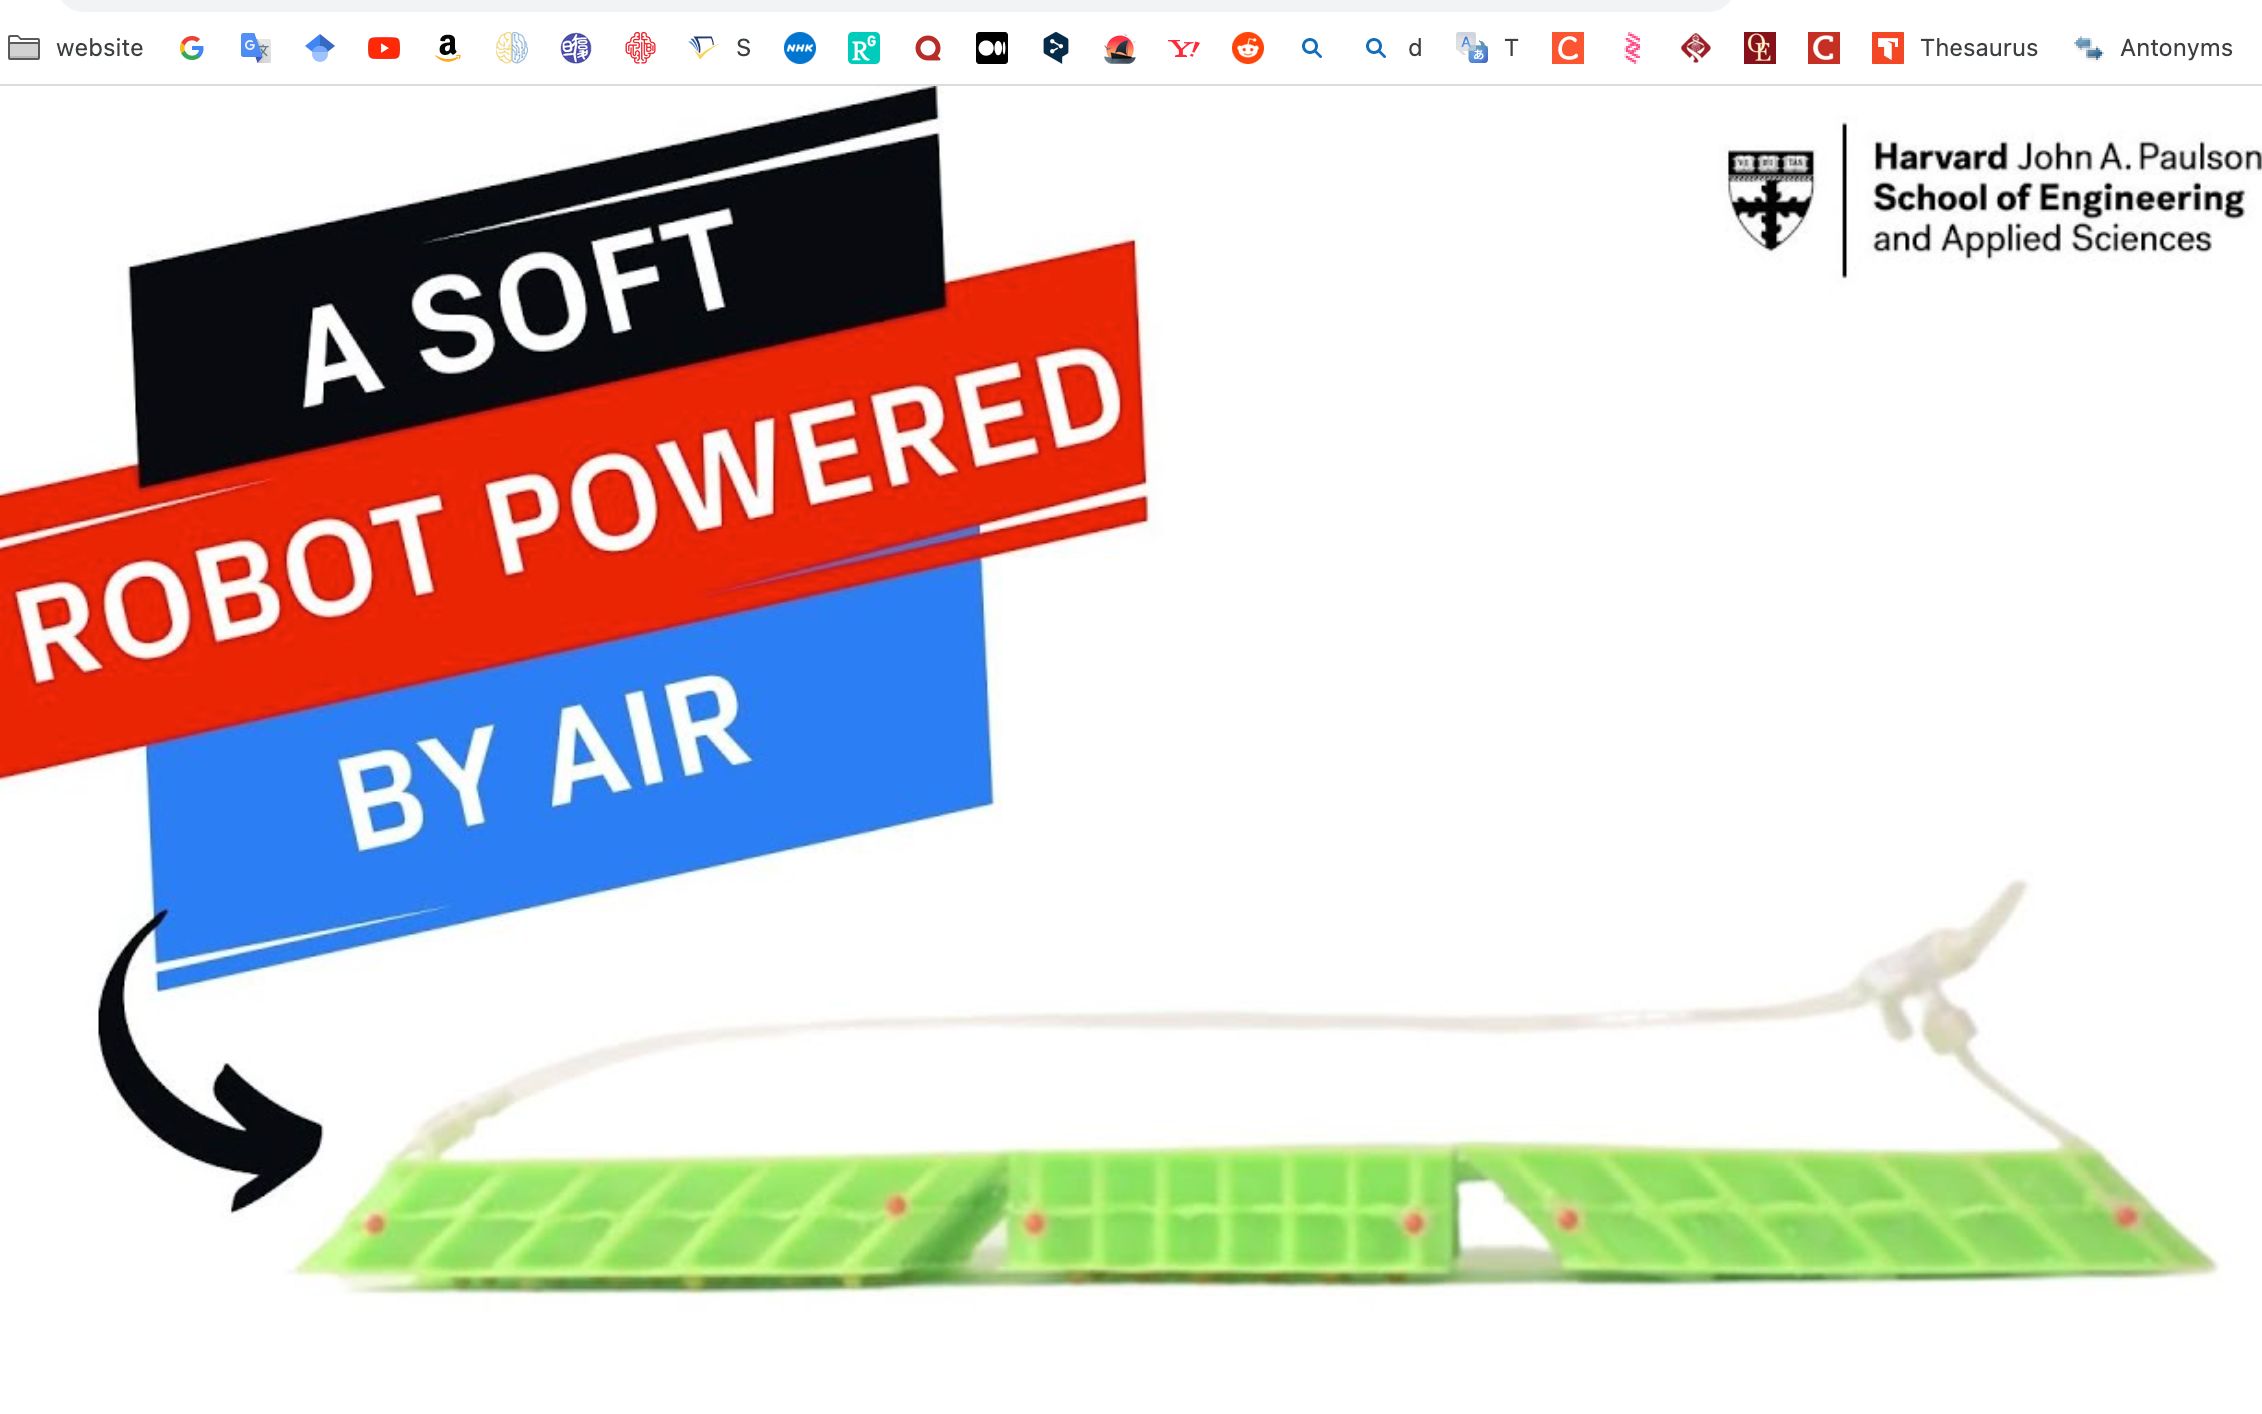Open Google Translate icon
Viewport: 2262px width, 1414px height.
[x=256, y=47]
